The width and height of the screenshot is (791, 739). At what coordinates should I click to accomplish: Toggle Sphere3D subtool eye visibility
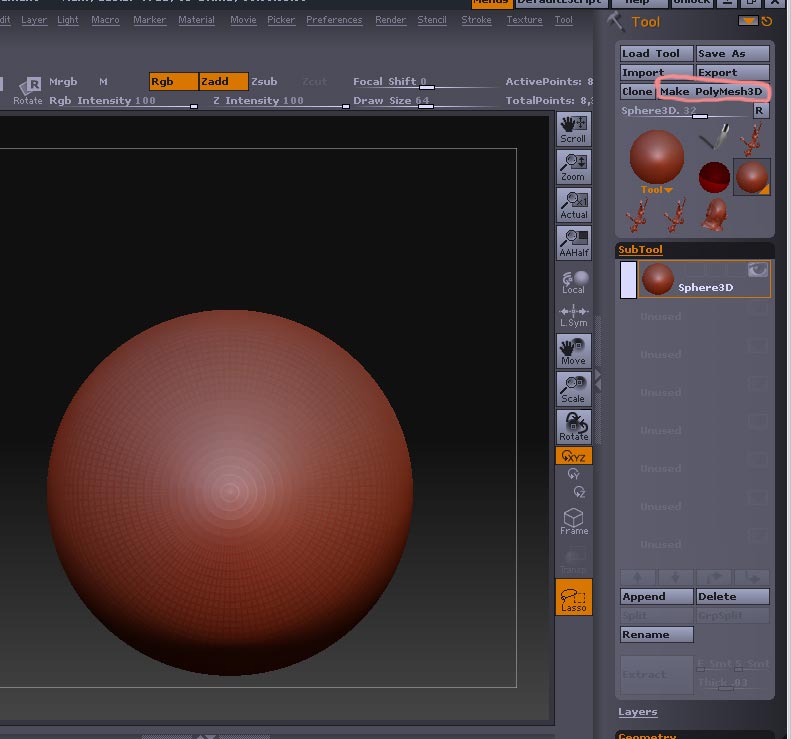(758, 270)
